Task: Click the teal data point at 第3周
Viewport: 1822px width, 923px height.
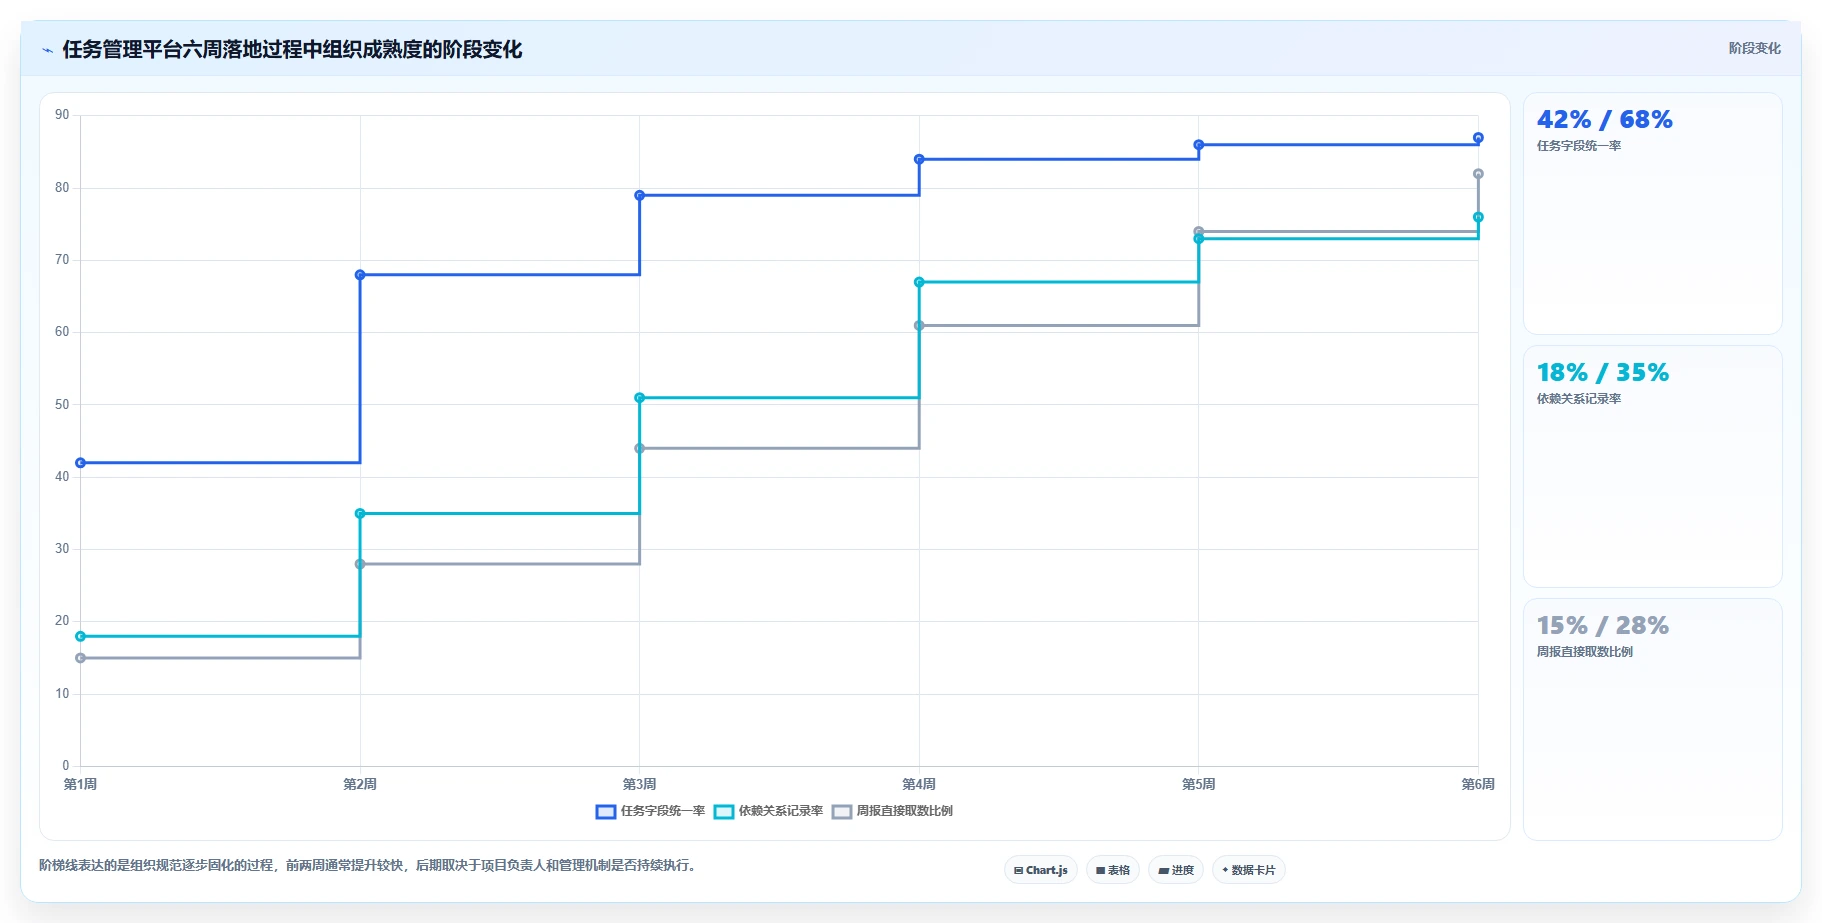Action: pyautogui.click(x=640, y=398)
